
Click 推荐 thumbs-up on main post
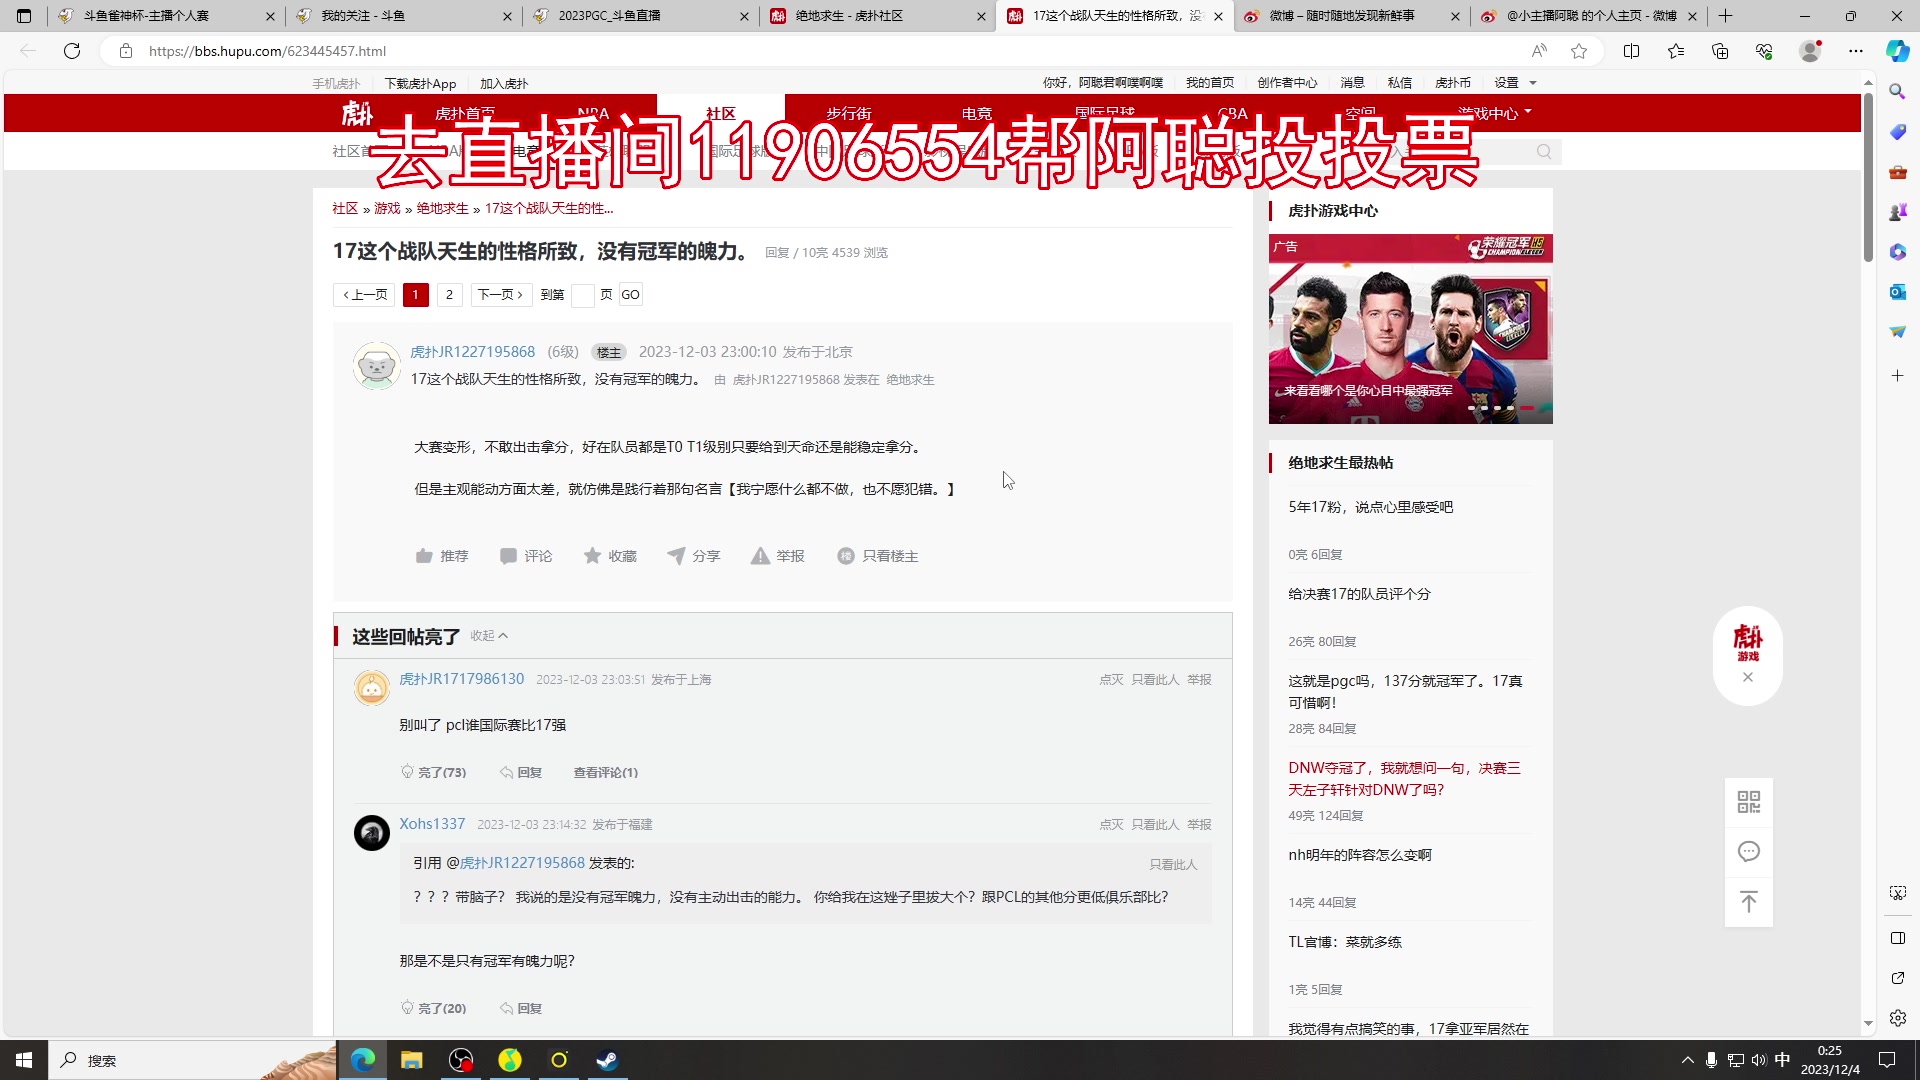(441, 556)
